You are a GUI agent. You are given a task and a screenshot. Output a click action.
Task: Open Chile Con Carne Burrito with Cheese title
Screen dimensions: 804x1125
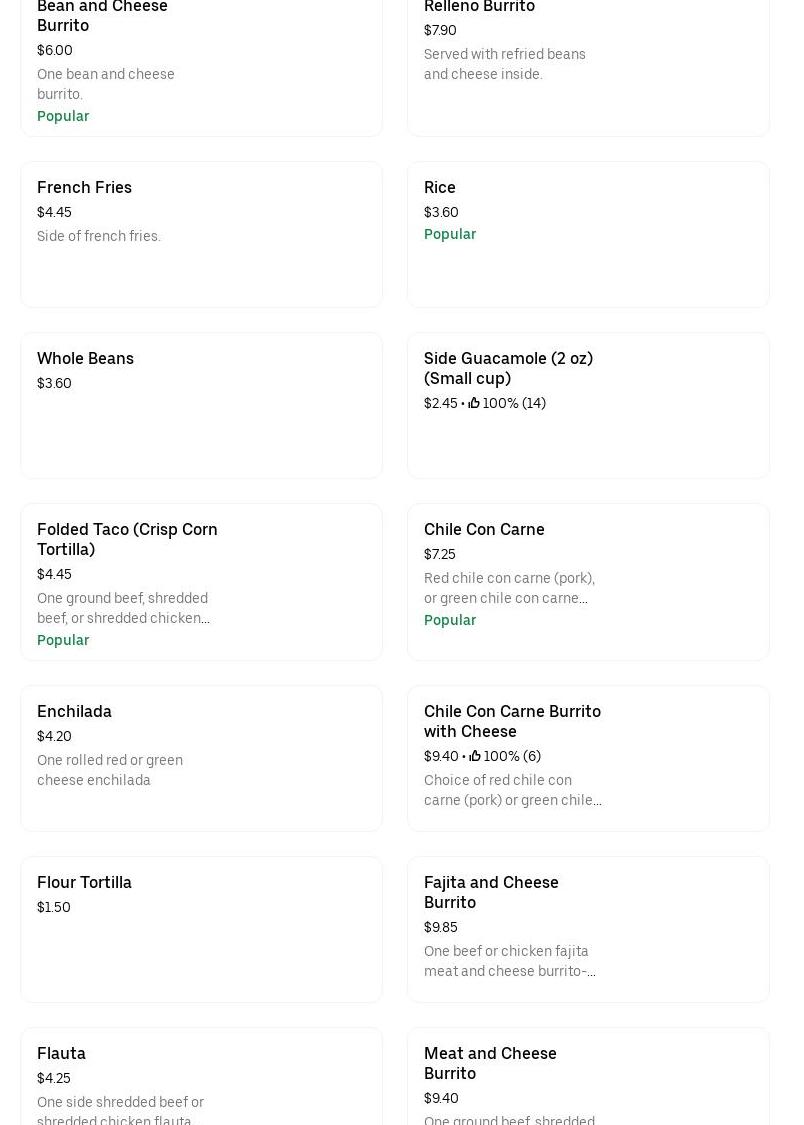pos(512,721)
